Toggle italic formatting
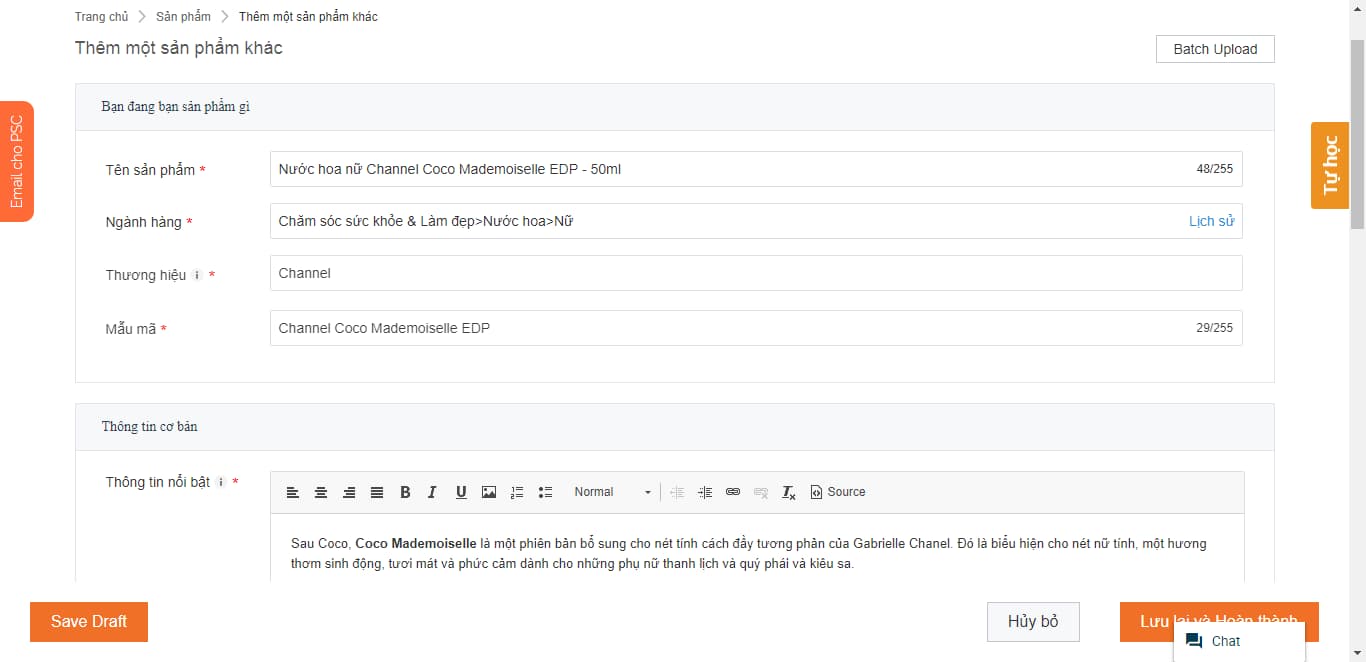Image resolution: width=1366 pixels, height=662 pixels. (x=432, y=492)
